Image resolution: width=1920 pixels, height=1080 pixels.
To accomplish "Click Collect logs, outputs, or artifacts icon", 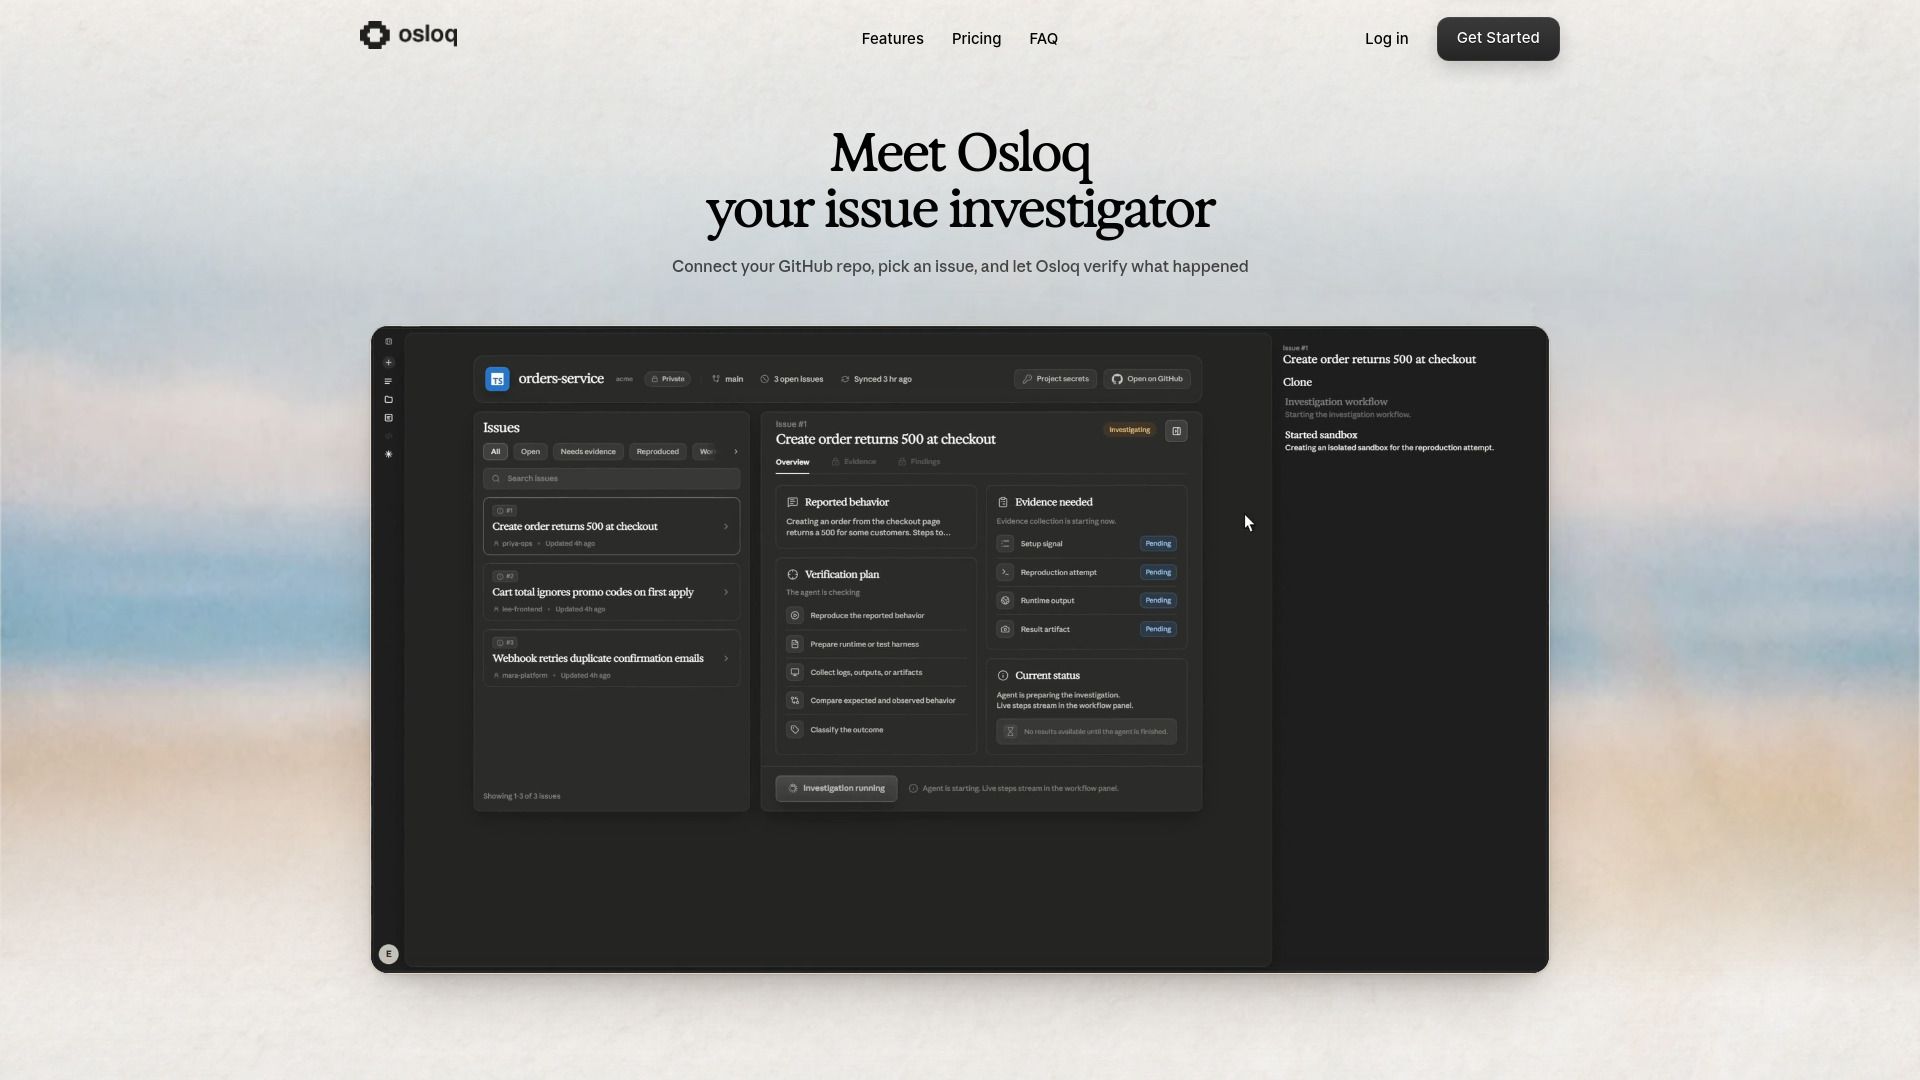I will pos(795,673).
